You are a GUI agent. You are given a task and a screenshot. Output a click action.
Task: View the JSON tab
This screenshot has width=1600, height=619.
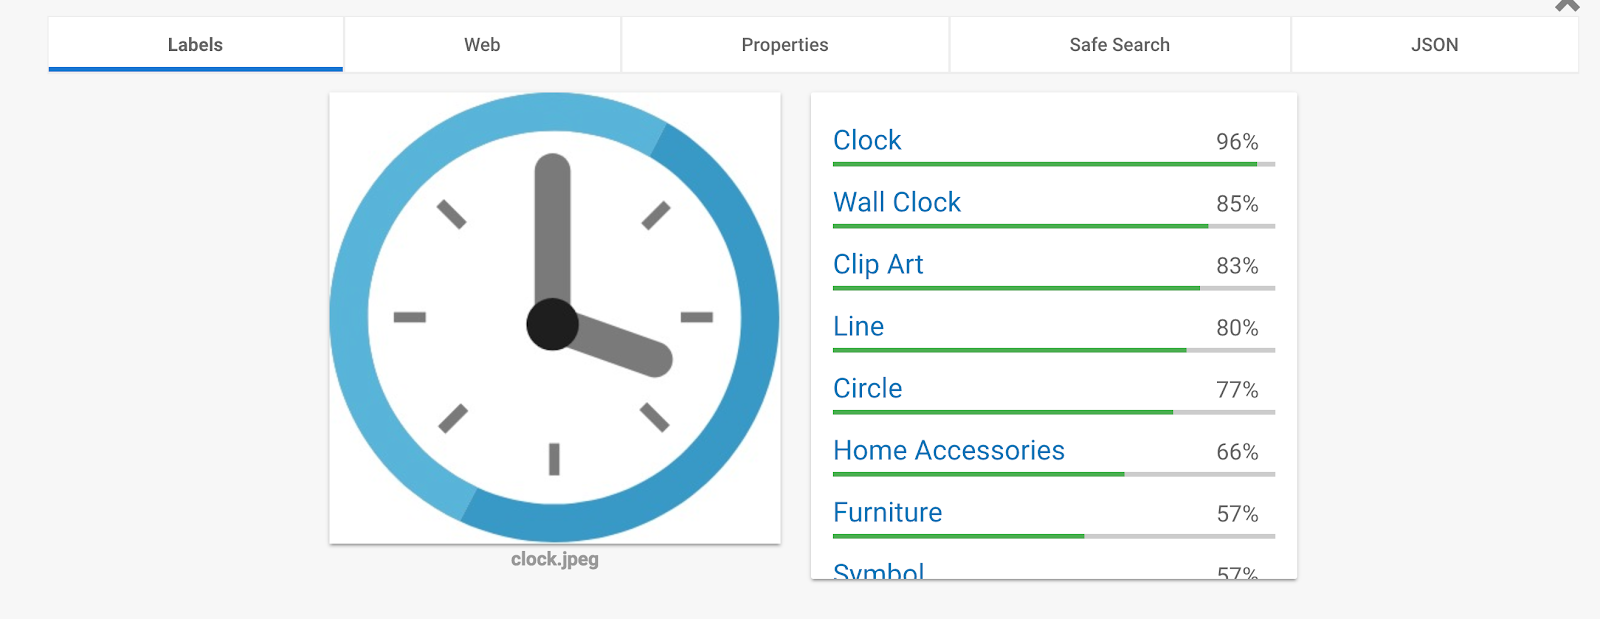pyautogui.click(x=1434, y=44)
